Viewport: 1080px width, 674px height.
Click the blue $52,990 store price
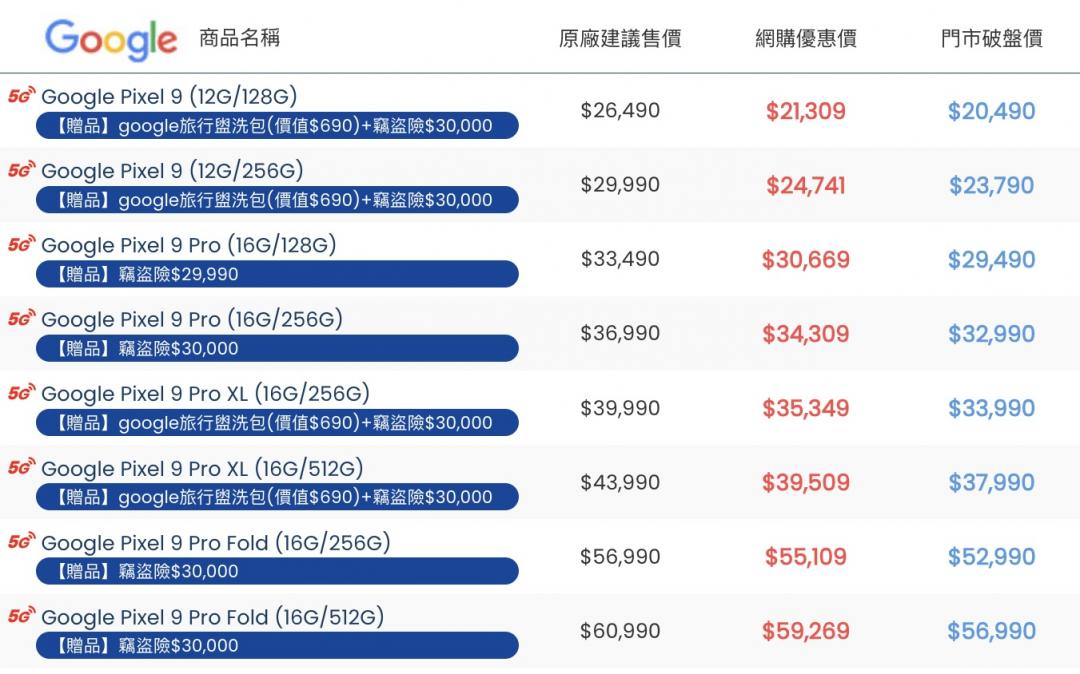(x=991, y=557)
